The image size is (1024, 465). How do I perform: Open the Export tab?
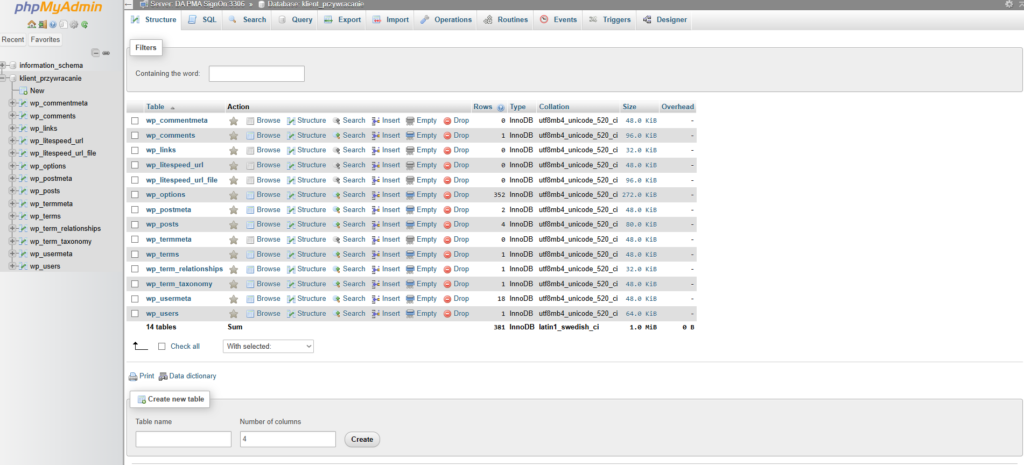[x=343, y=19]
